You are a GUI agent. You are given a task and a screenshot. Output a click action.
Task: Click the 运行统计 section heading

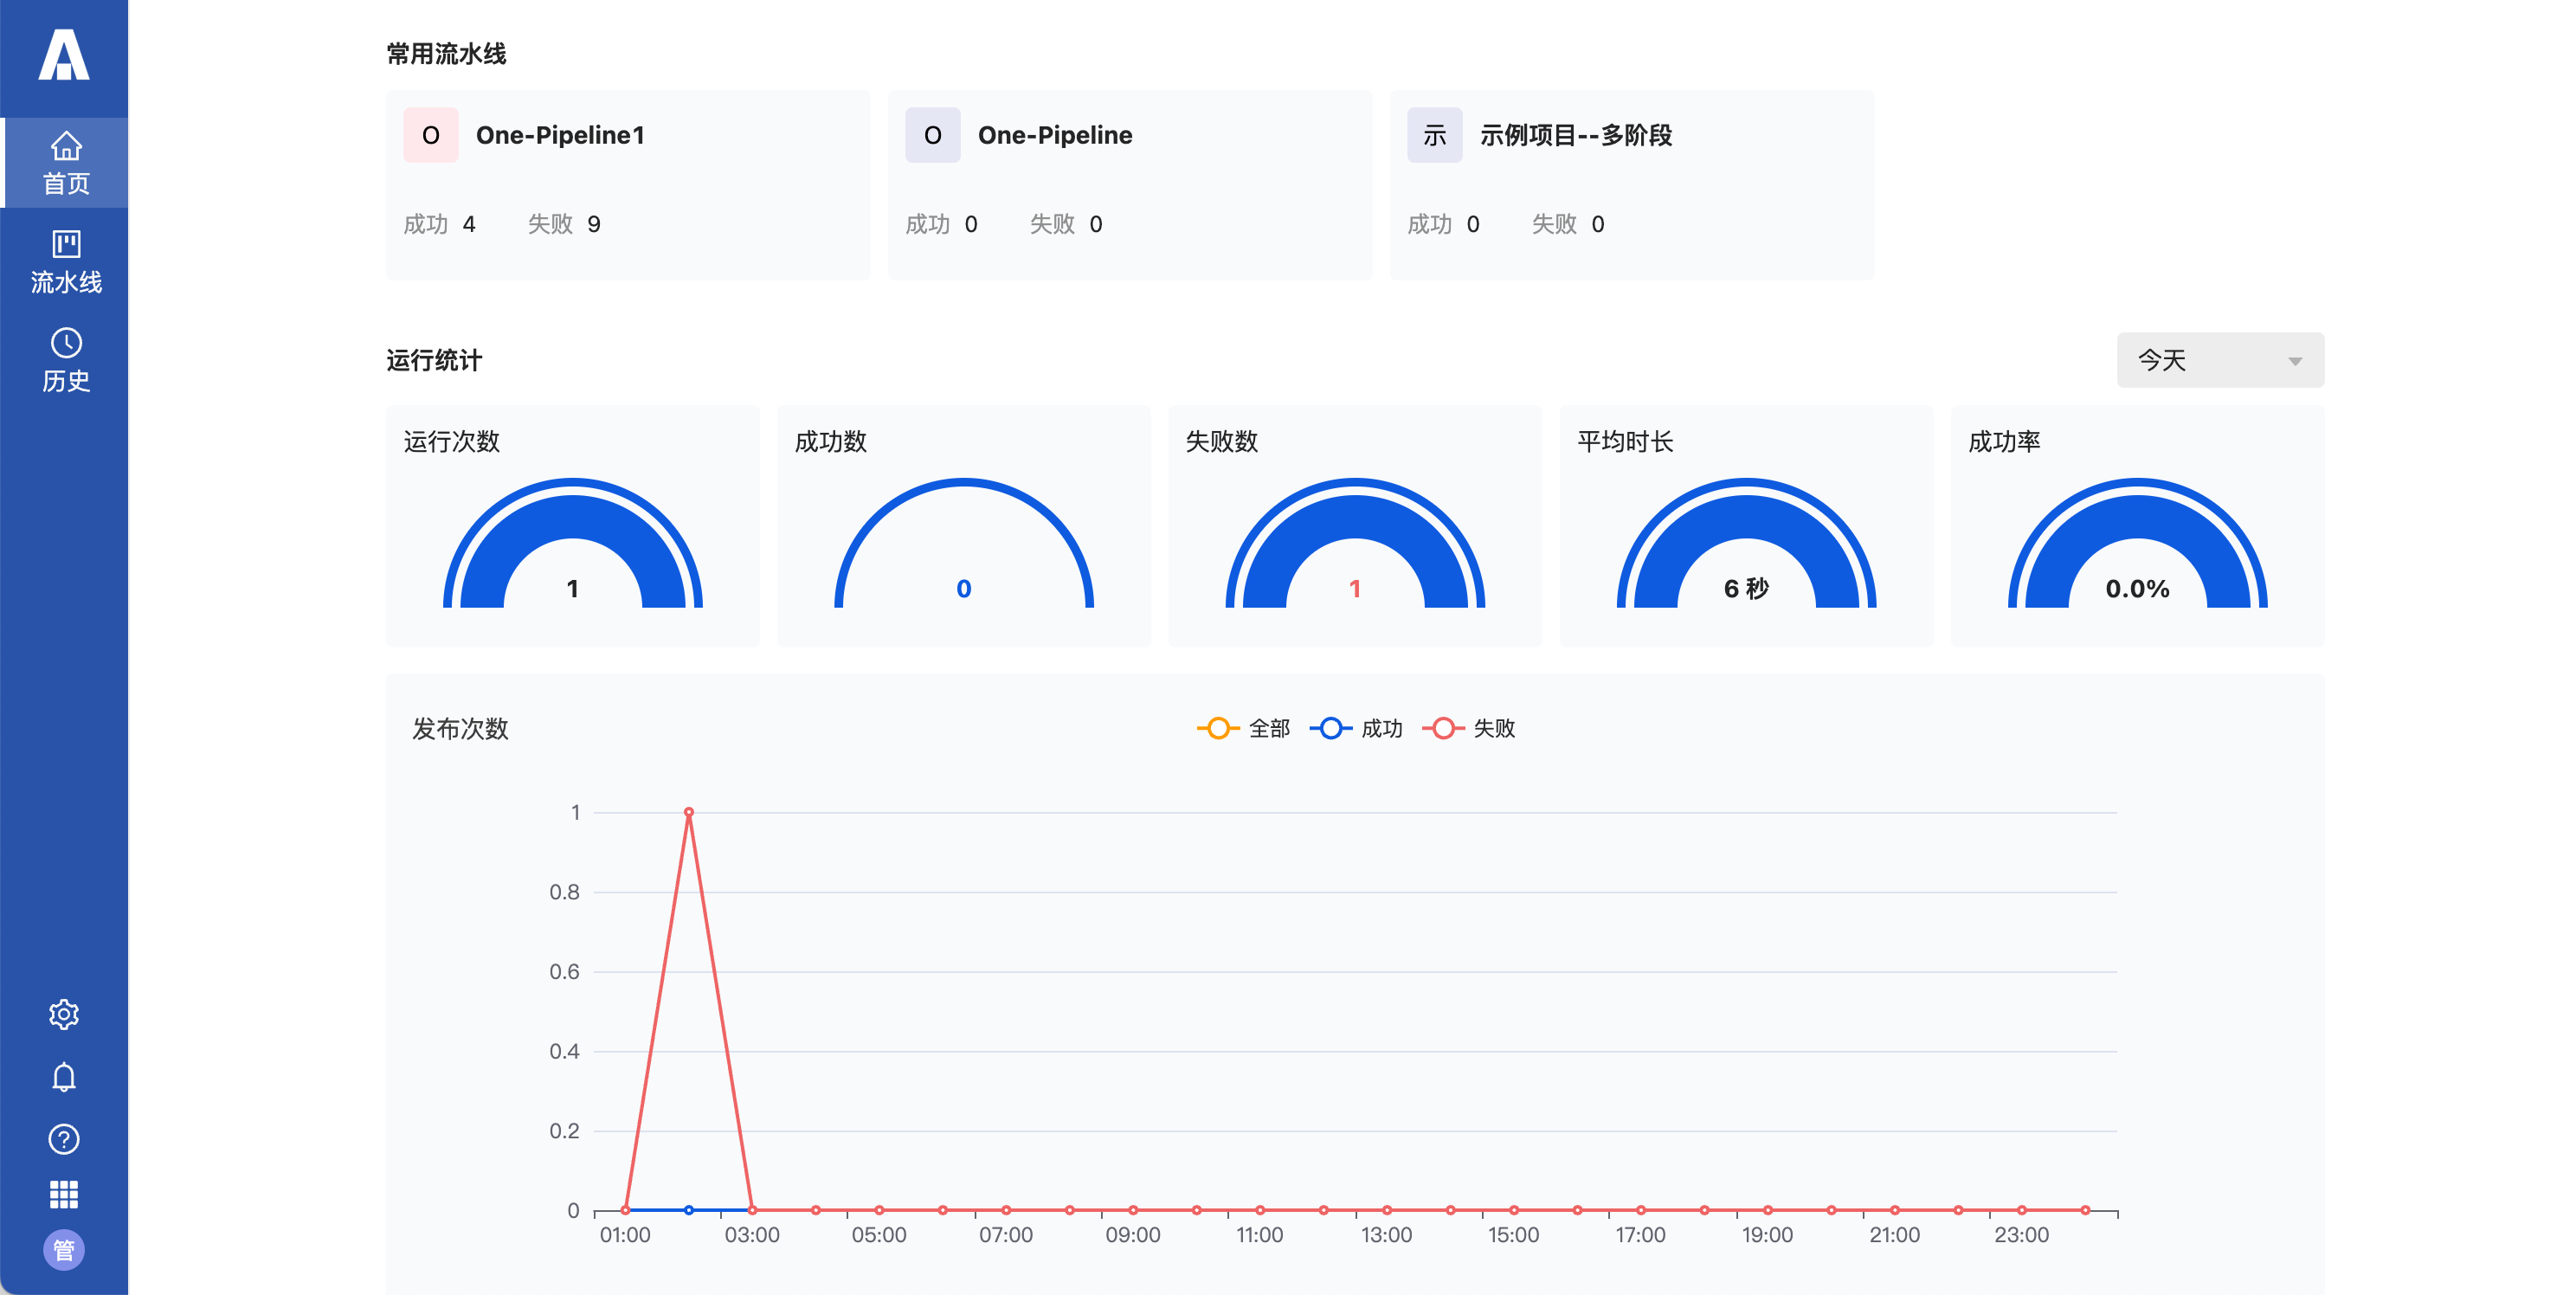(x=434, y=360)
